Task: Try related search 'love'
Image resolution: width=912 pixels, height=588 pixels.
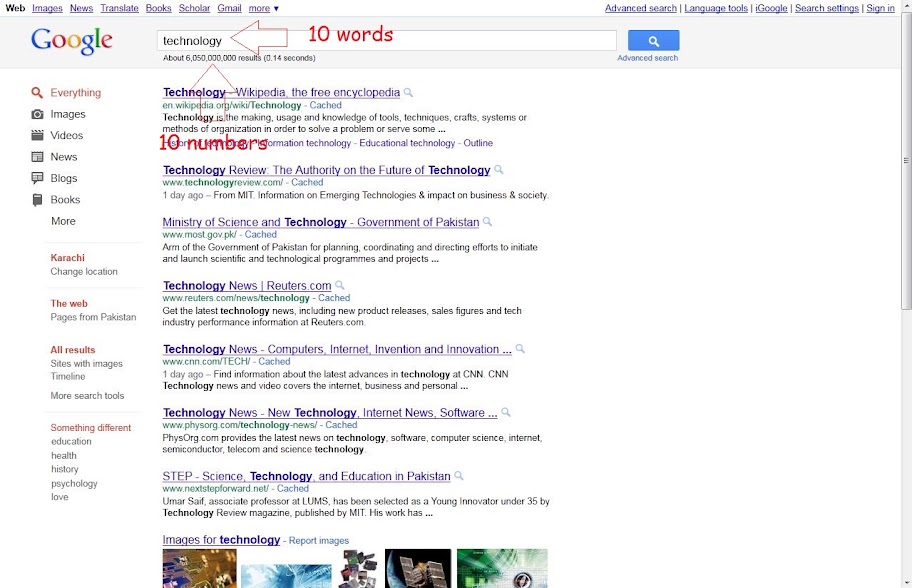Action: click(x=59, y=497)
